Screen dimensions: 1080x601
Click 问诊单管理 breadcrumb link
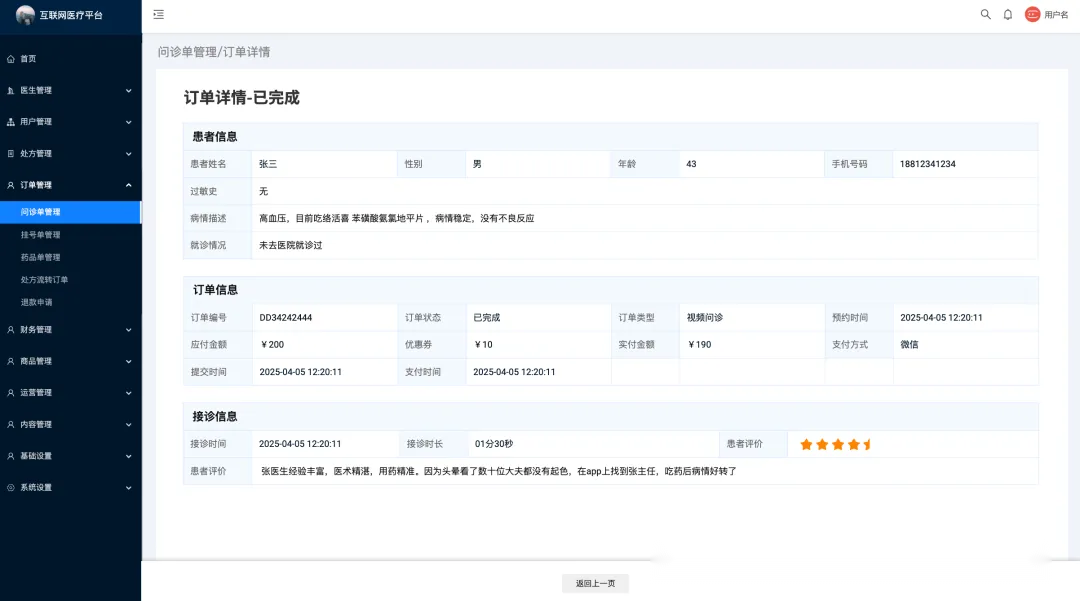pos(187,52)
